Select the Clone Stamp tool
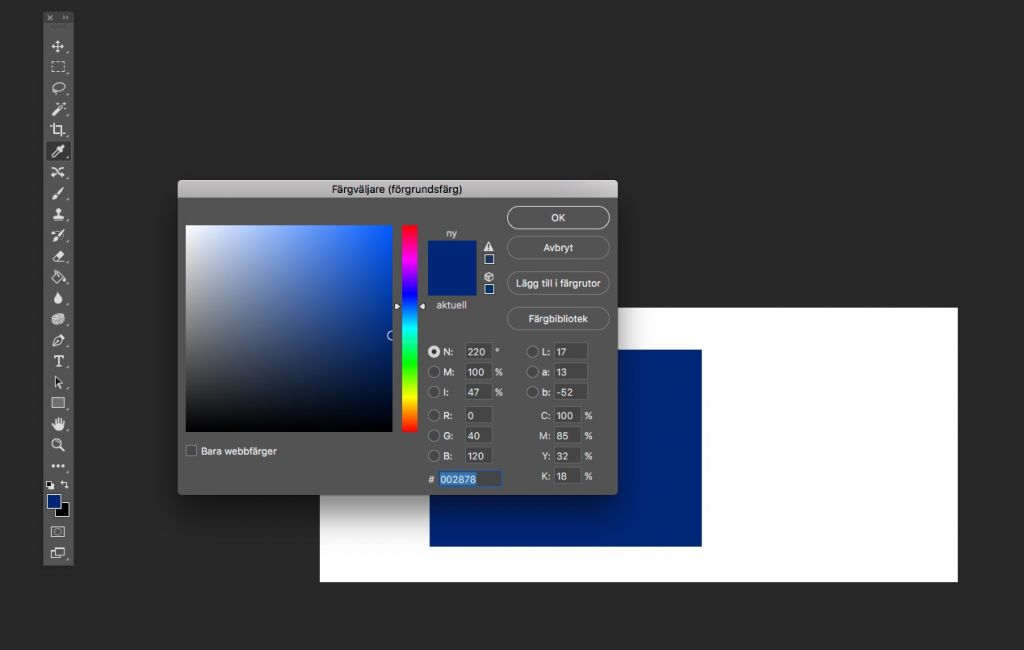 tap(58, 214)
